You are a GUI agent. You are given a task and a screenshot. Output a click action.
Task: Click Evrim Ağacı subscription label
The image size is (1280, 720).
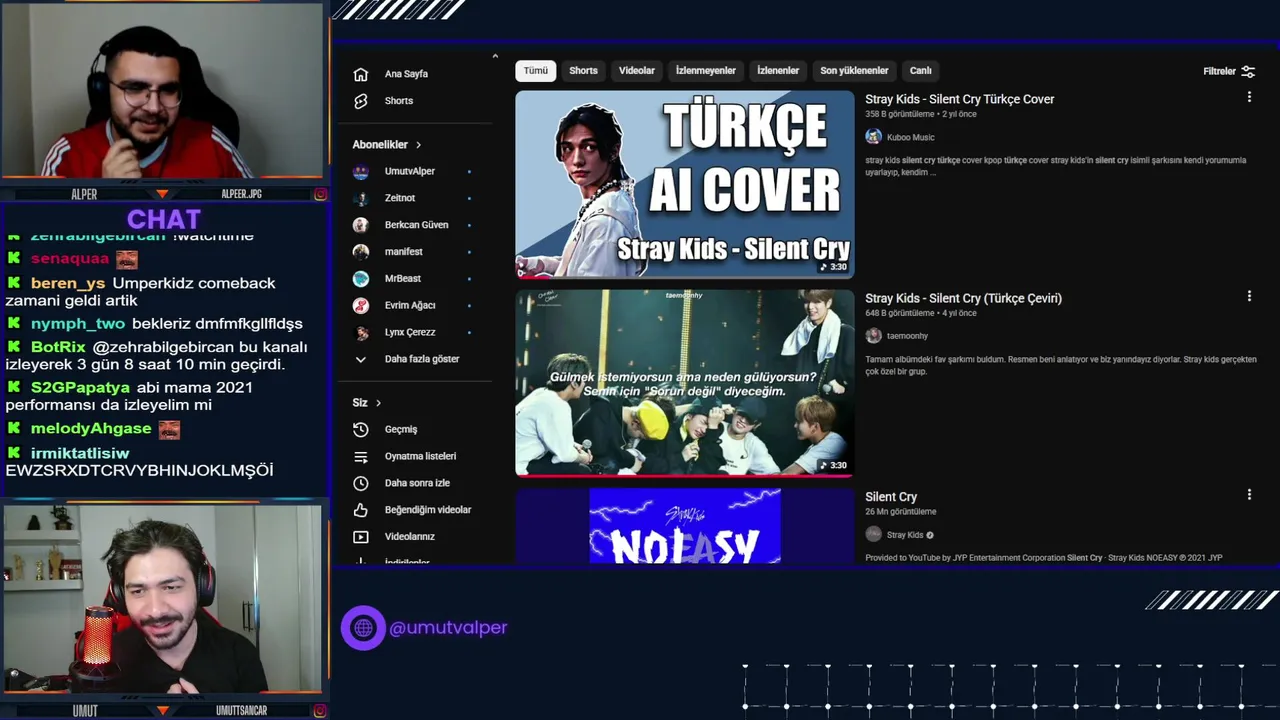410,305
